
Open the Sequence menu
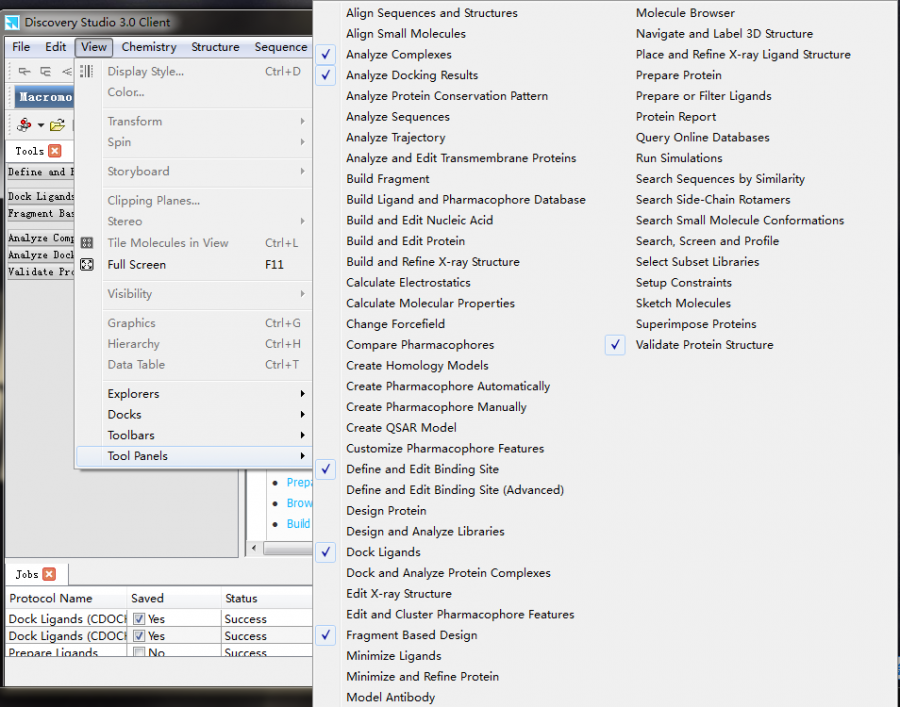tap(281, 47)
